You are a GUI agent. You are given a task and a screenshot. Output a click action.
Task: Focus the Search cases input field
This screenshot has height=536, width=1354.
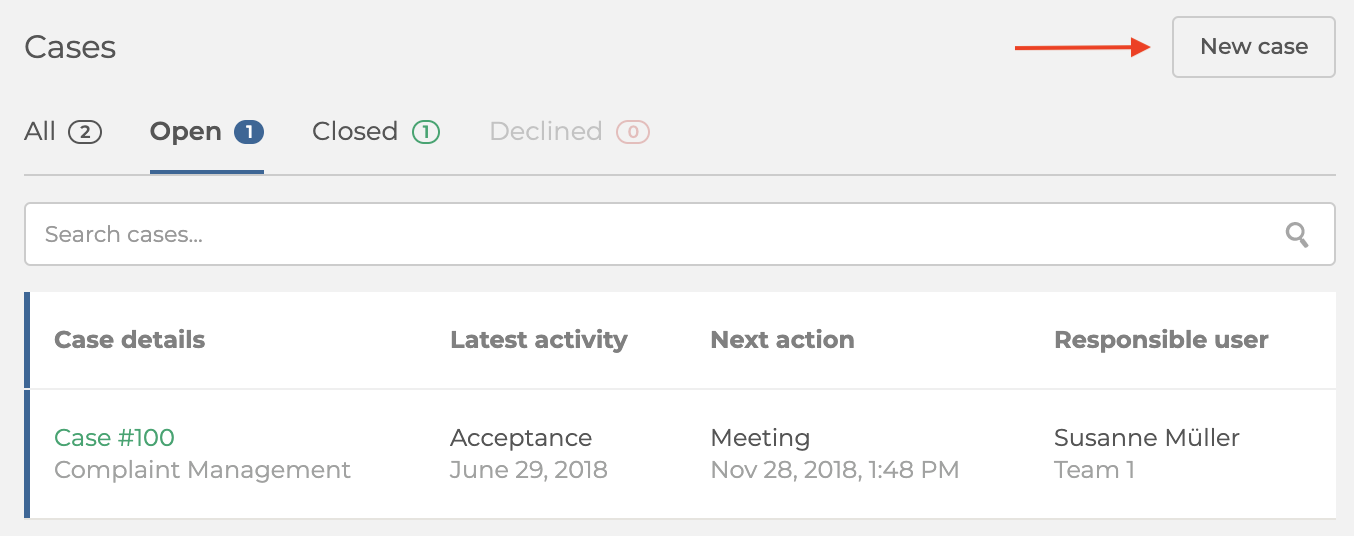[680, 235]
